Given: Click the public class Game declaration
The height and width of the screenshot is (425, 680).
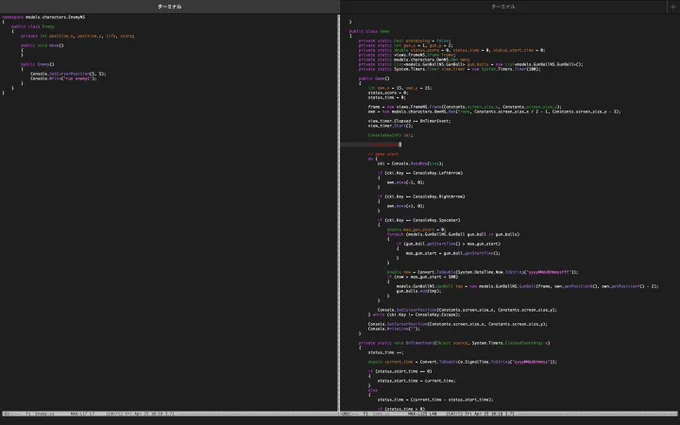Looking at the screenshot, I should click(369, 31).
